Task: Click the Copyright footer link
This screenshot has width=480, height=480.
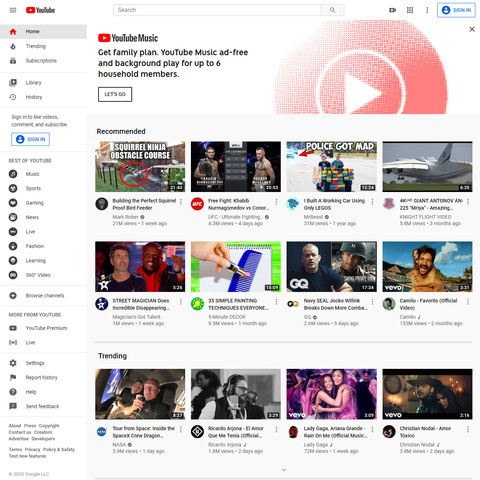Action: [x=49, y=426]
